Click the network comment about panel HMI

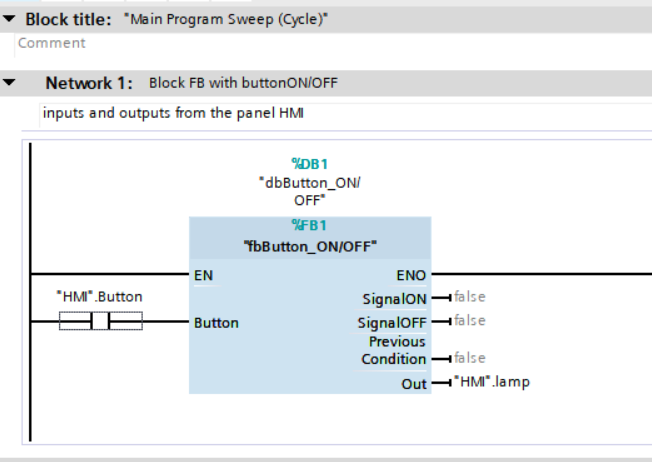pos(172,113)
